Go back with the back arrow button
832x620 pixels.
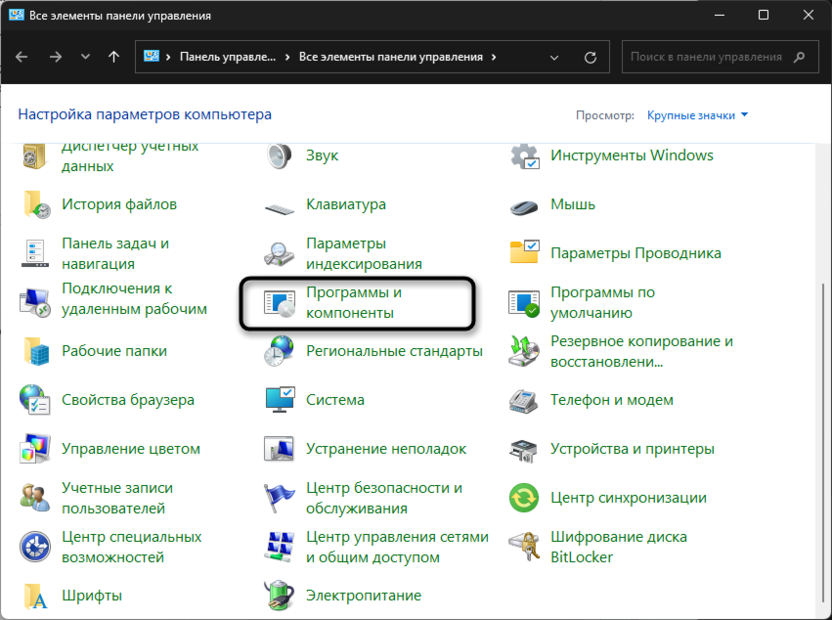(x=22, y=57)
